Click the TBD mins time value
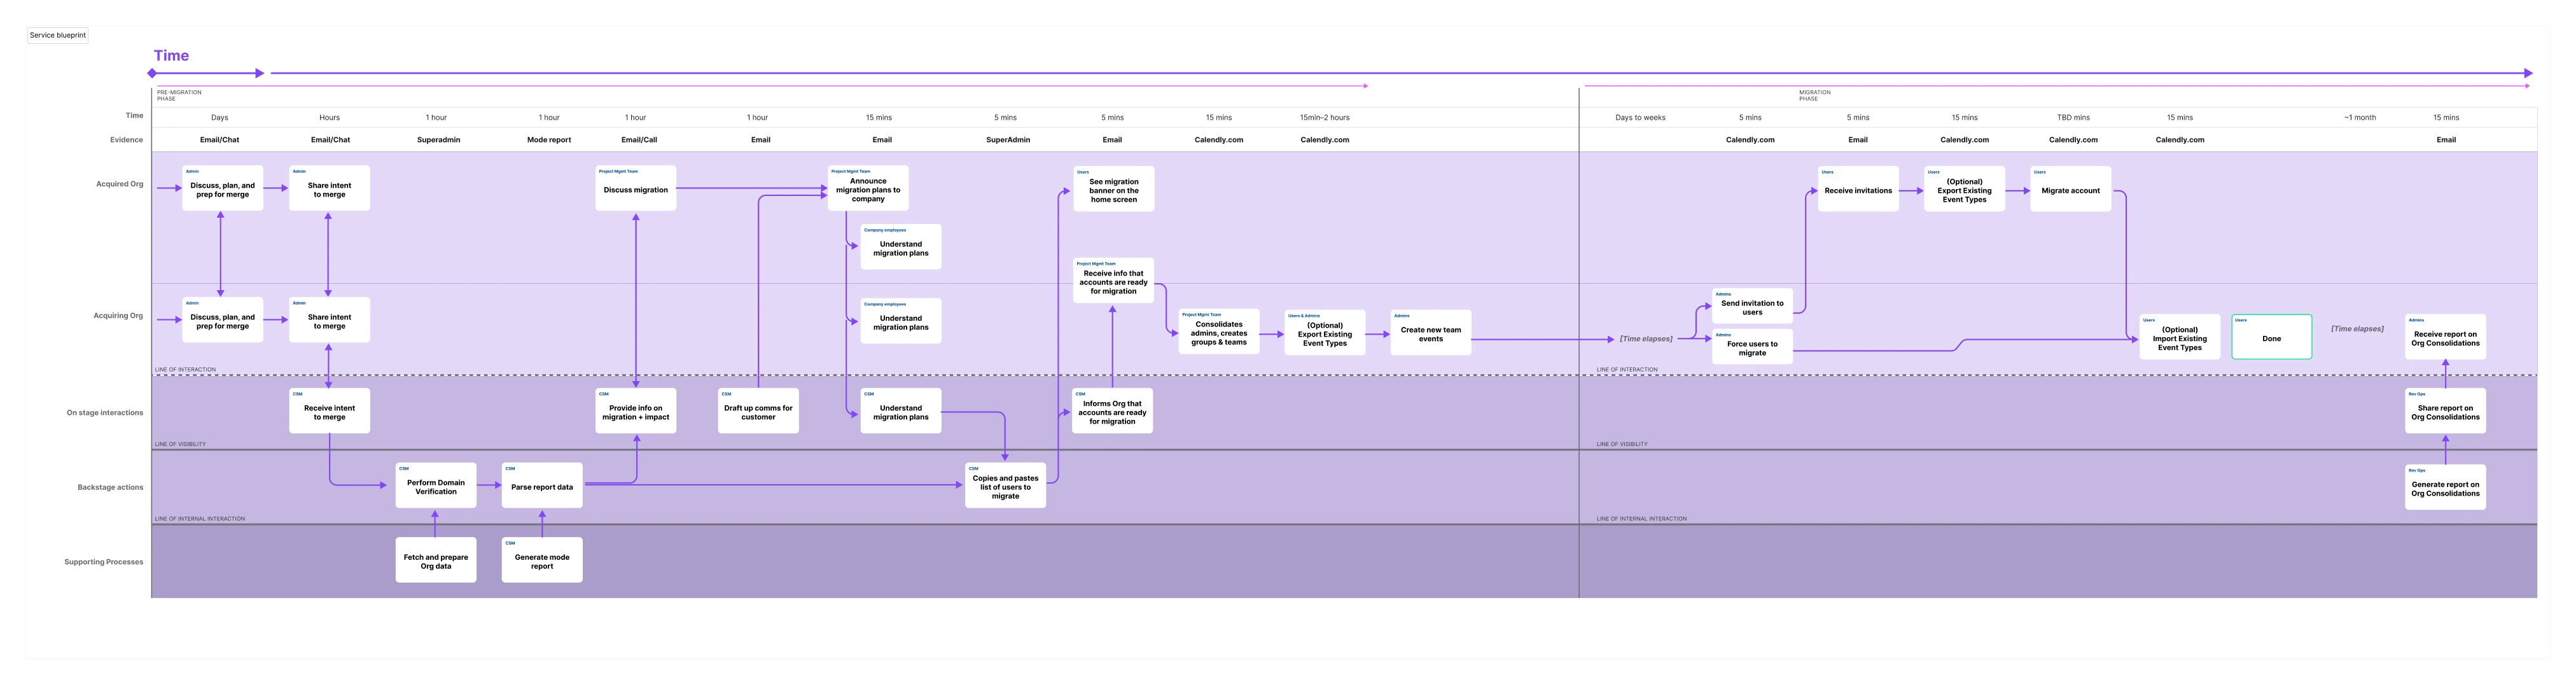The image size is (2576, 684). pos(2073,118)
